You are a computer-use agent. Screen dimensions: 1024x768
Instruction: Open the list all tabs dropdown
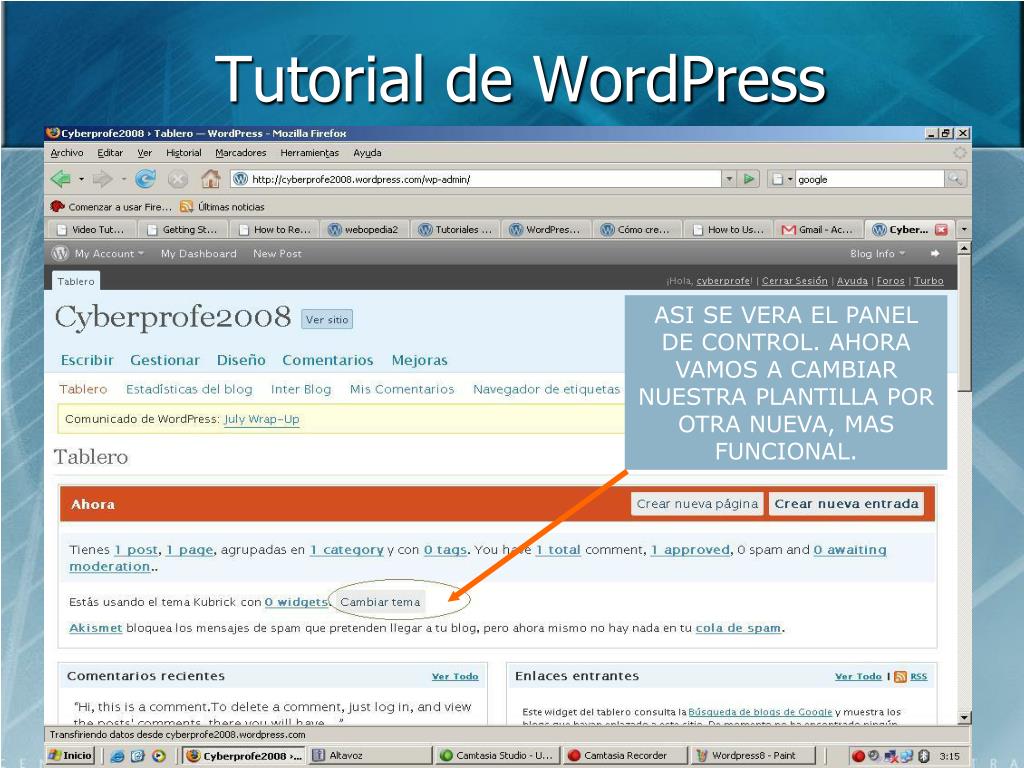[x=963, y=229]
